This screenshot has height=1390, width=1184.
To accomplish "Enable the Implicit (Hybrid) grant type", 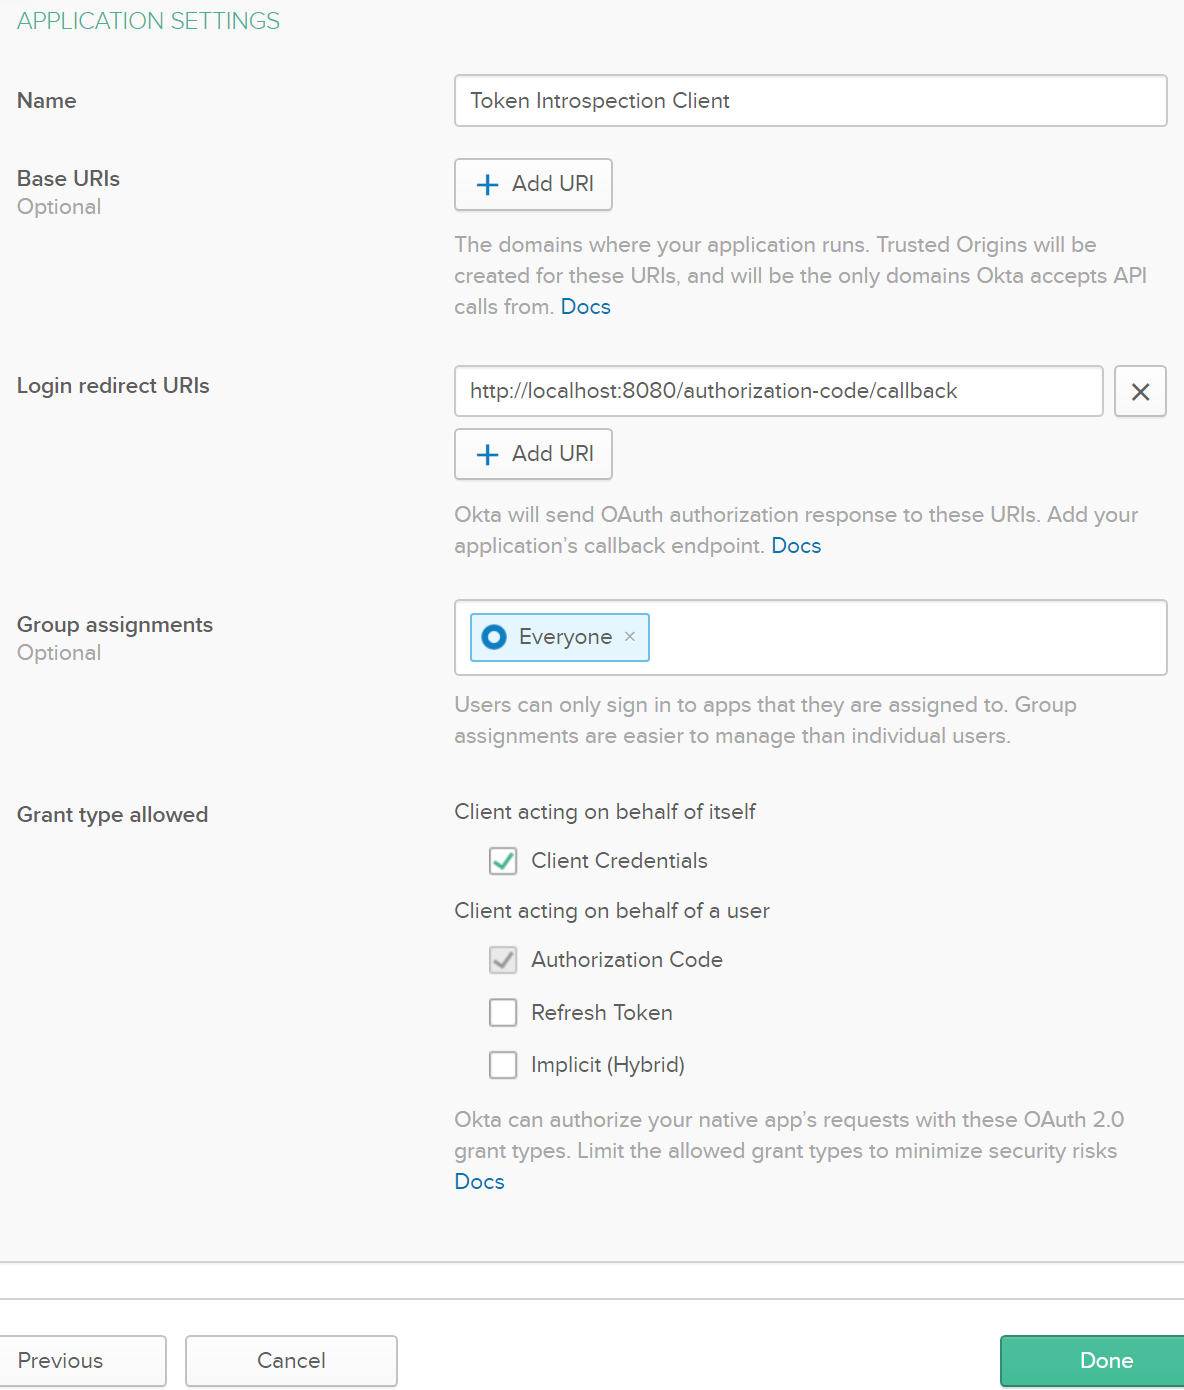I will (x=503, y=1065).
